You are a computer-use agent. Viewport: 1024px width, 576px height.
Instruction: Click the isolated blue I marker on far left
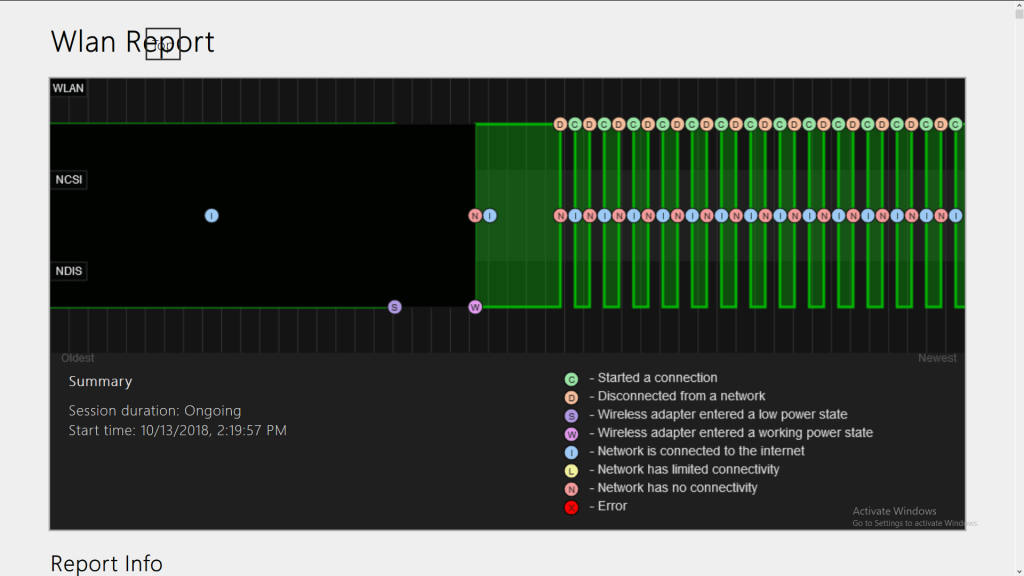click(x=211, y=216)
